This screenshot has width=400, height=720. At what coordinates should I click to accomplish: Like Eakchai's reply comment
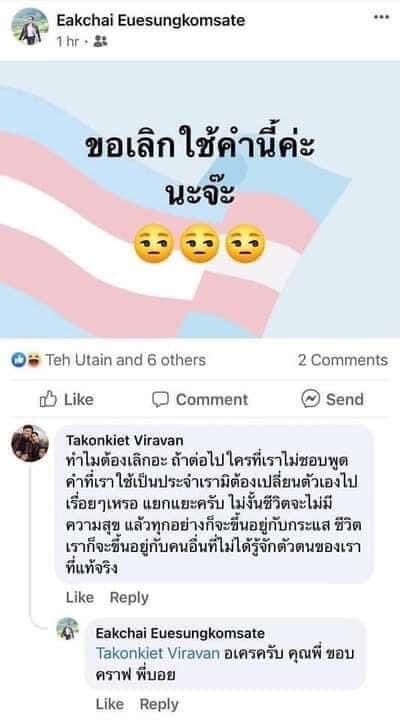click(109, 704)
